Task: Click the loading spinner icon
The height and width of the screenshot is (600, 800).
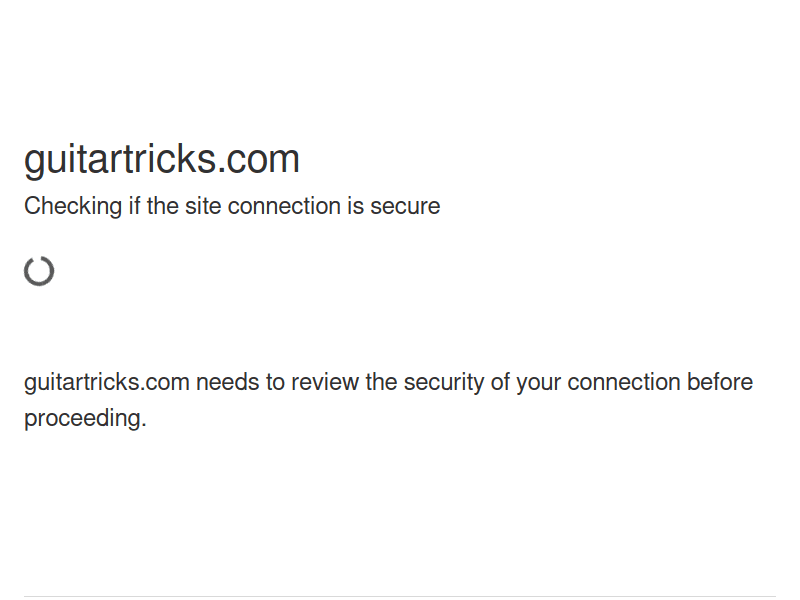Action: coord(39,271)
